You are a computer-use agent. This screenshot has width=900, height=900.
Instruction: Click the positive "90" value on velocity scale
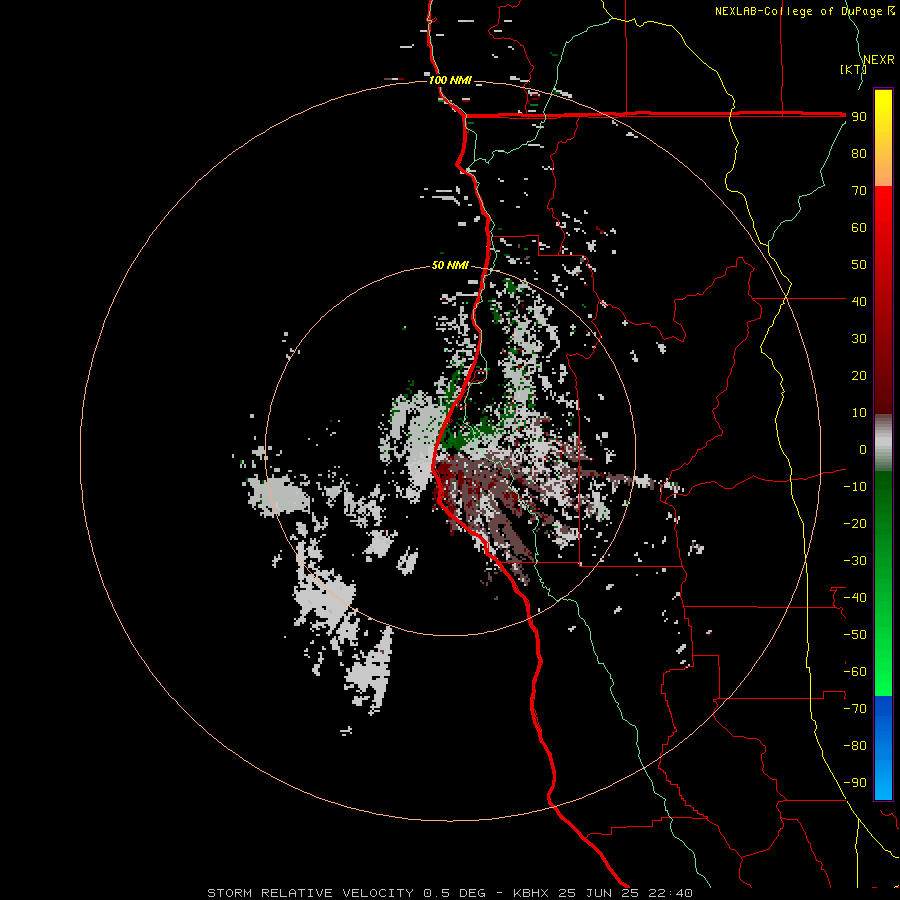point(859,117)
